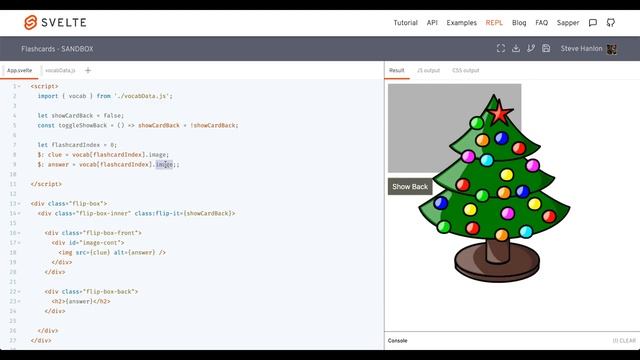
Task: Collapse the flip-box-front div at line 16
Action: click(19, 233)
